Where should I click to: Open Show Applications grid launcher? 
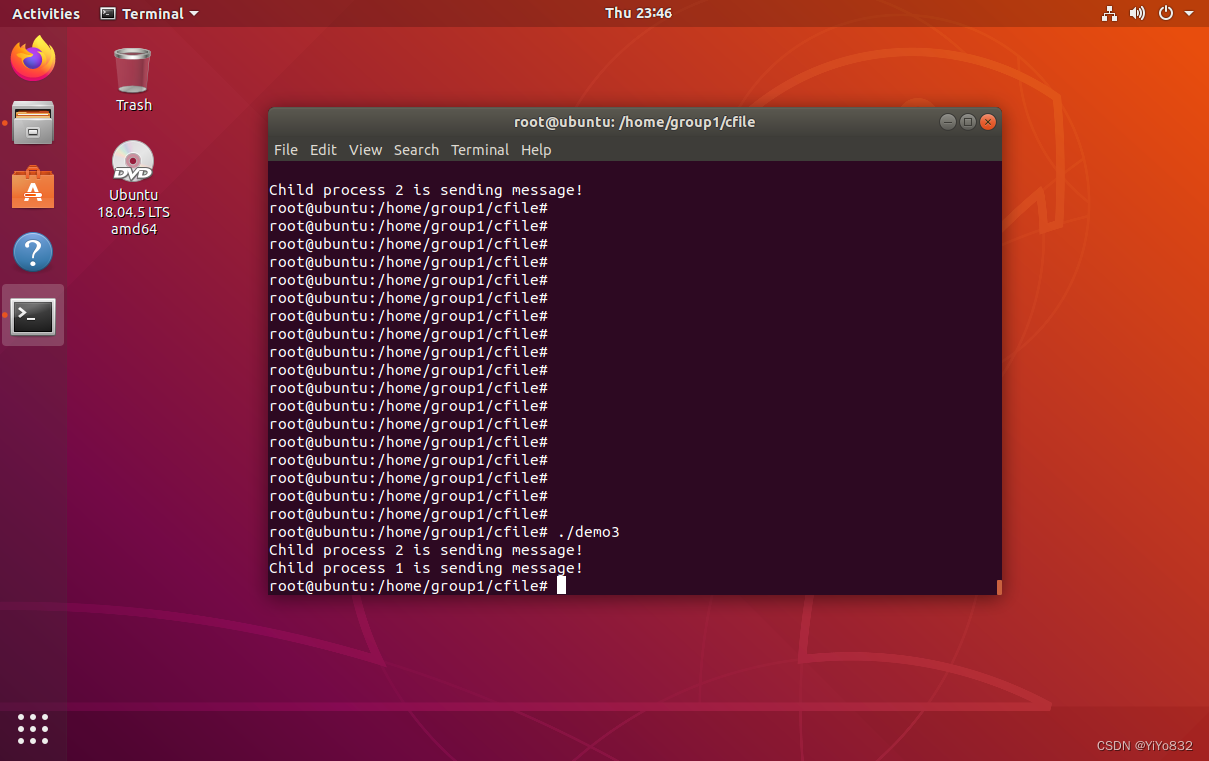(33, 729)
